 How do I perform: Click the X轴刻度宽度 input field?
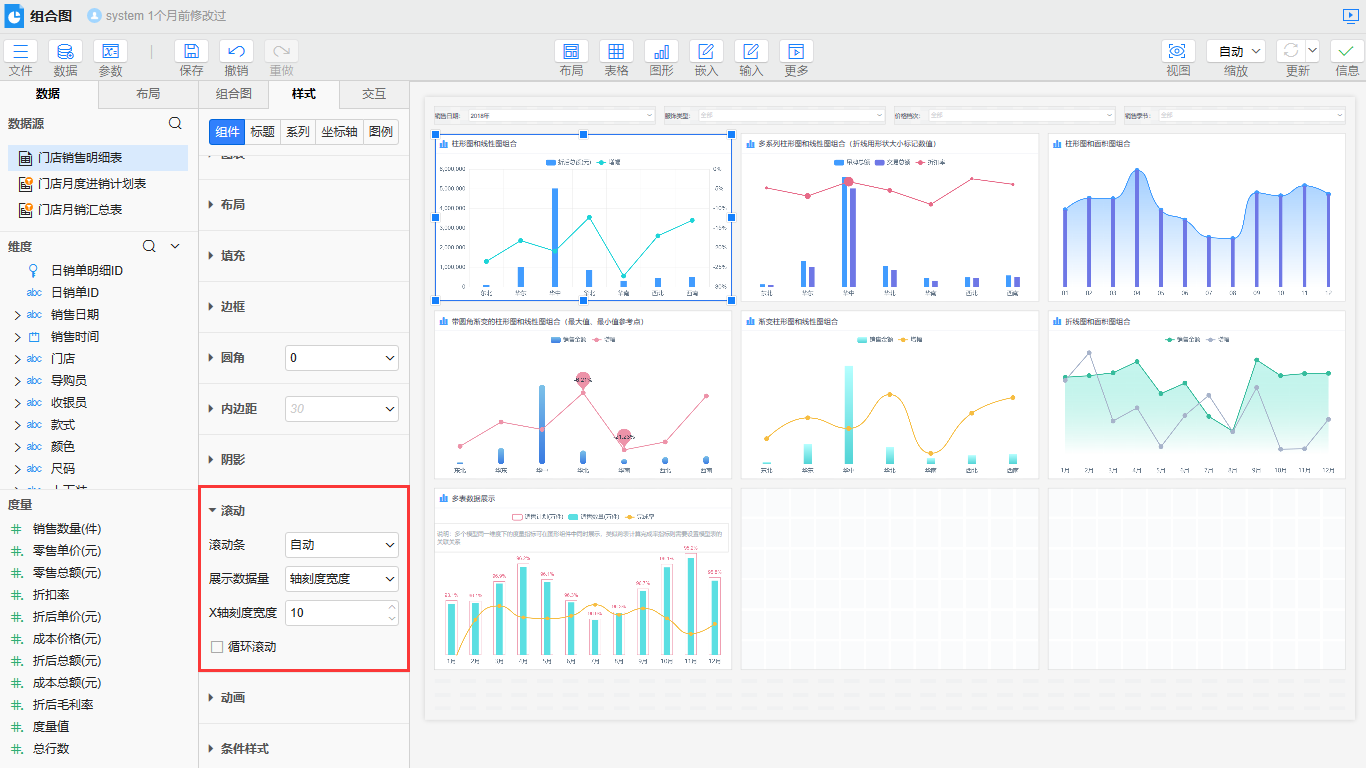[x=335, y=613]
